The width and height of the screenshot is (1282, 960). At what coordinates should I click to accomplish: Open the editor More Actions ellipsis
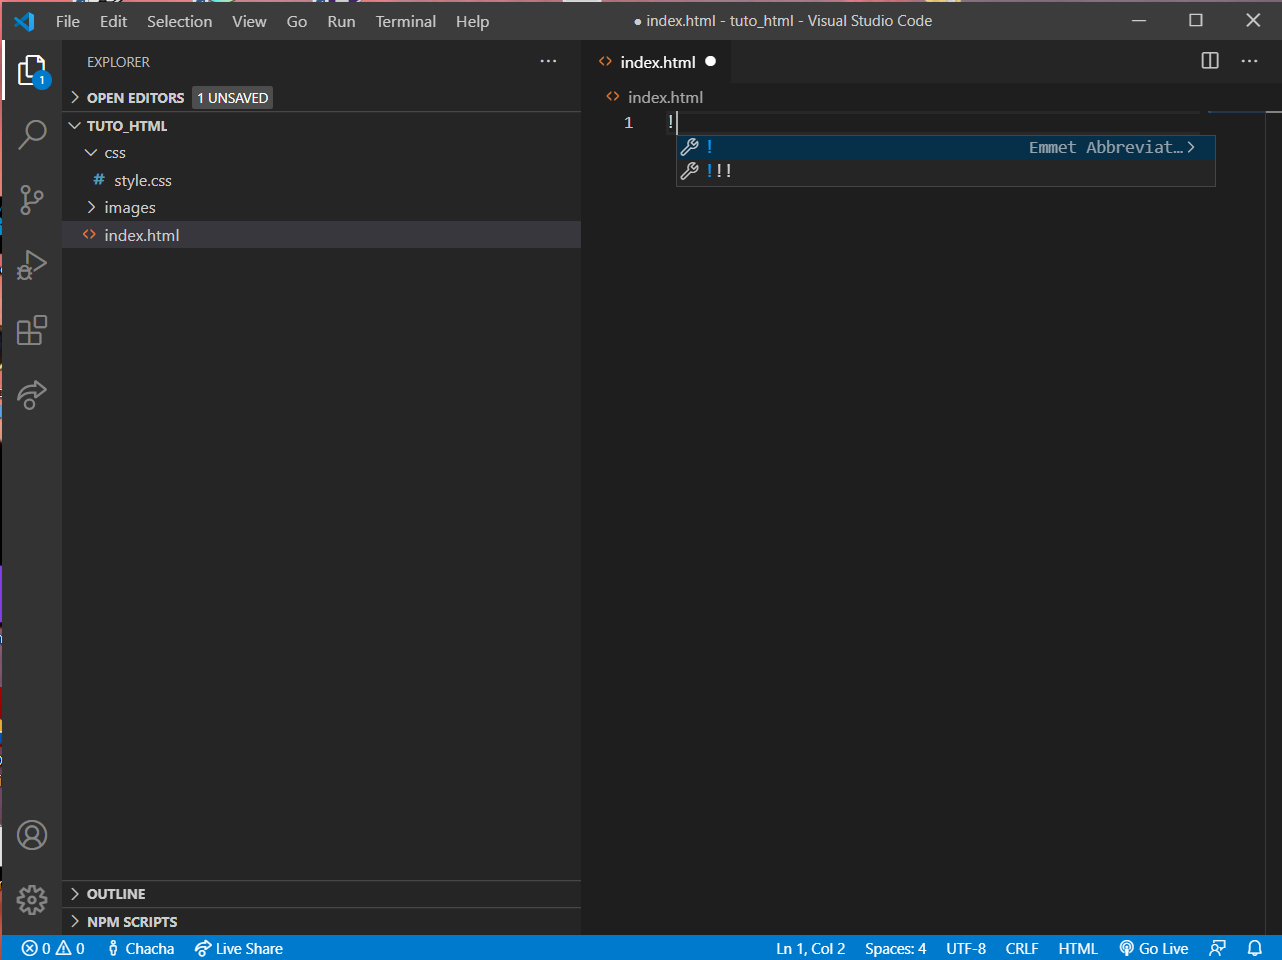(x=1249, y=61)
